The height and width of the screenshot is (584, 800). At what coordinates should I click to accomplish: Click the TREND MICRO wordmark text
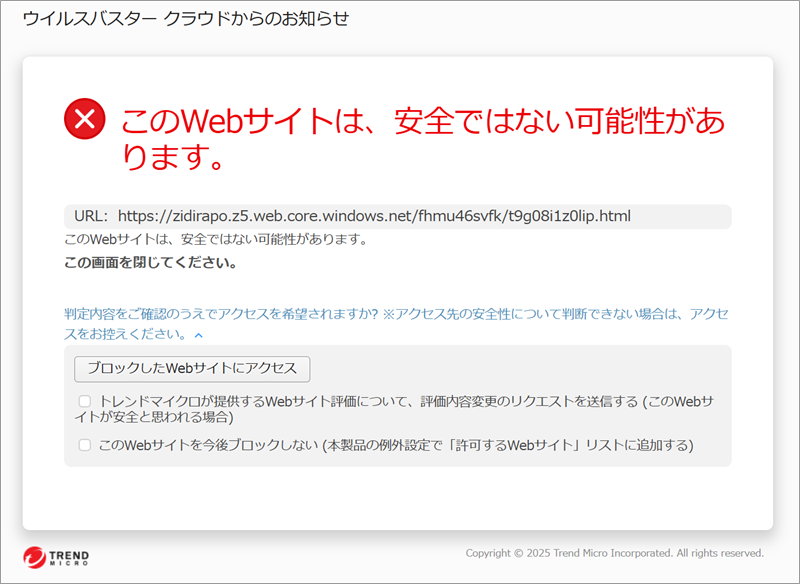[69, 557]
